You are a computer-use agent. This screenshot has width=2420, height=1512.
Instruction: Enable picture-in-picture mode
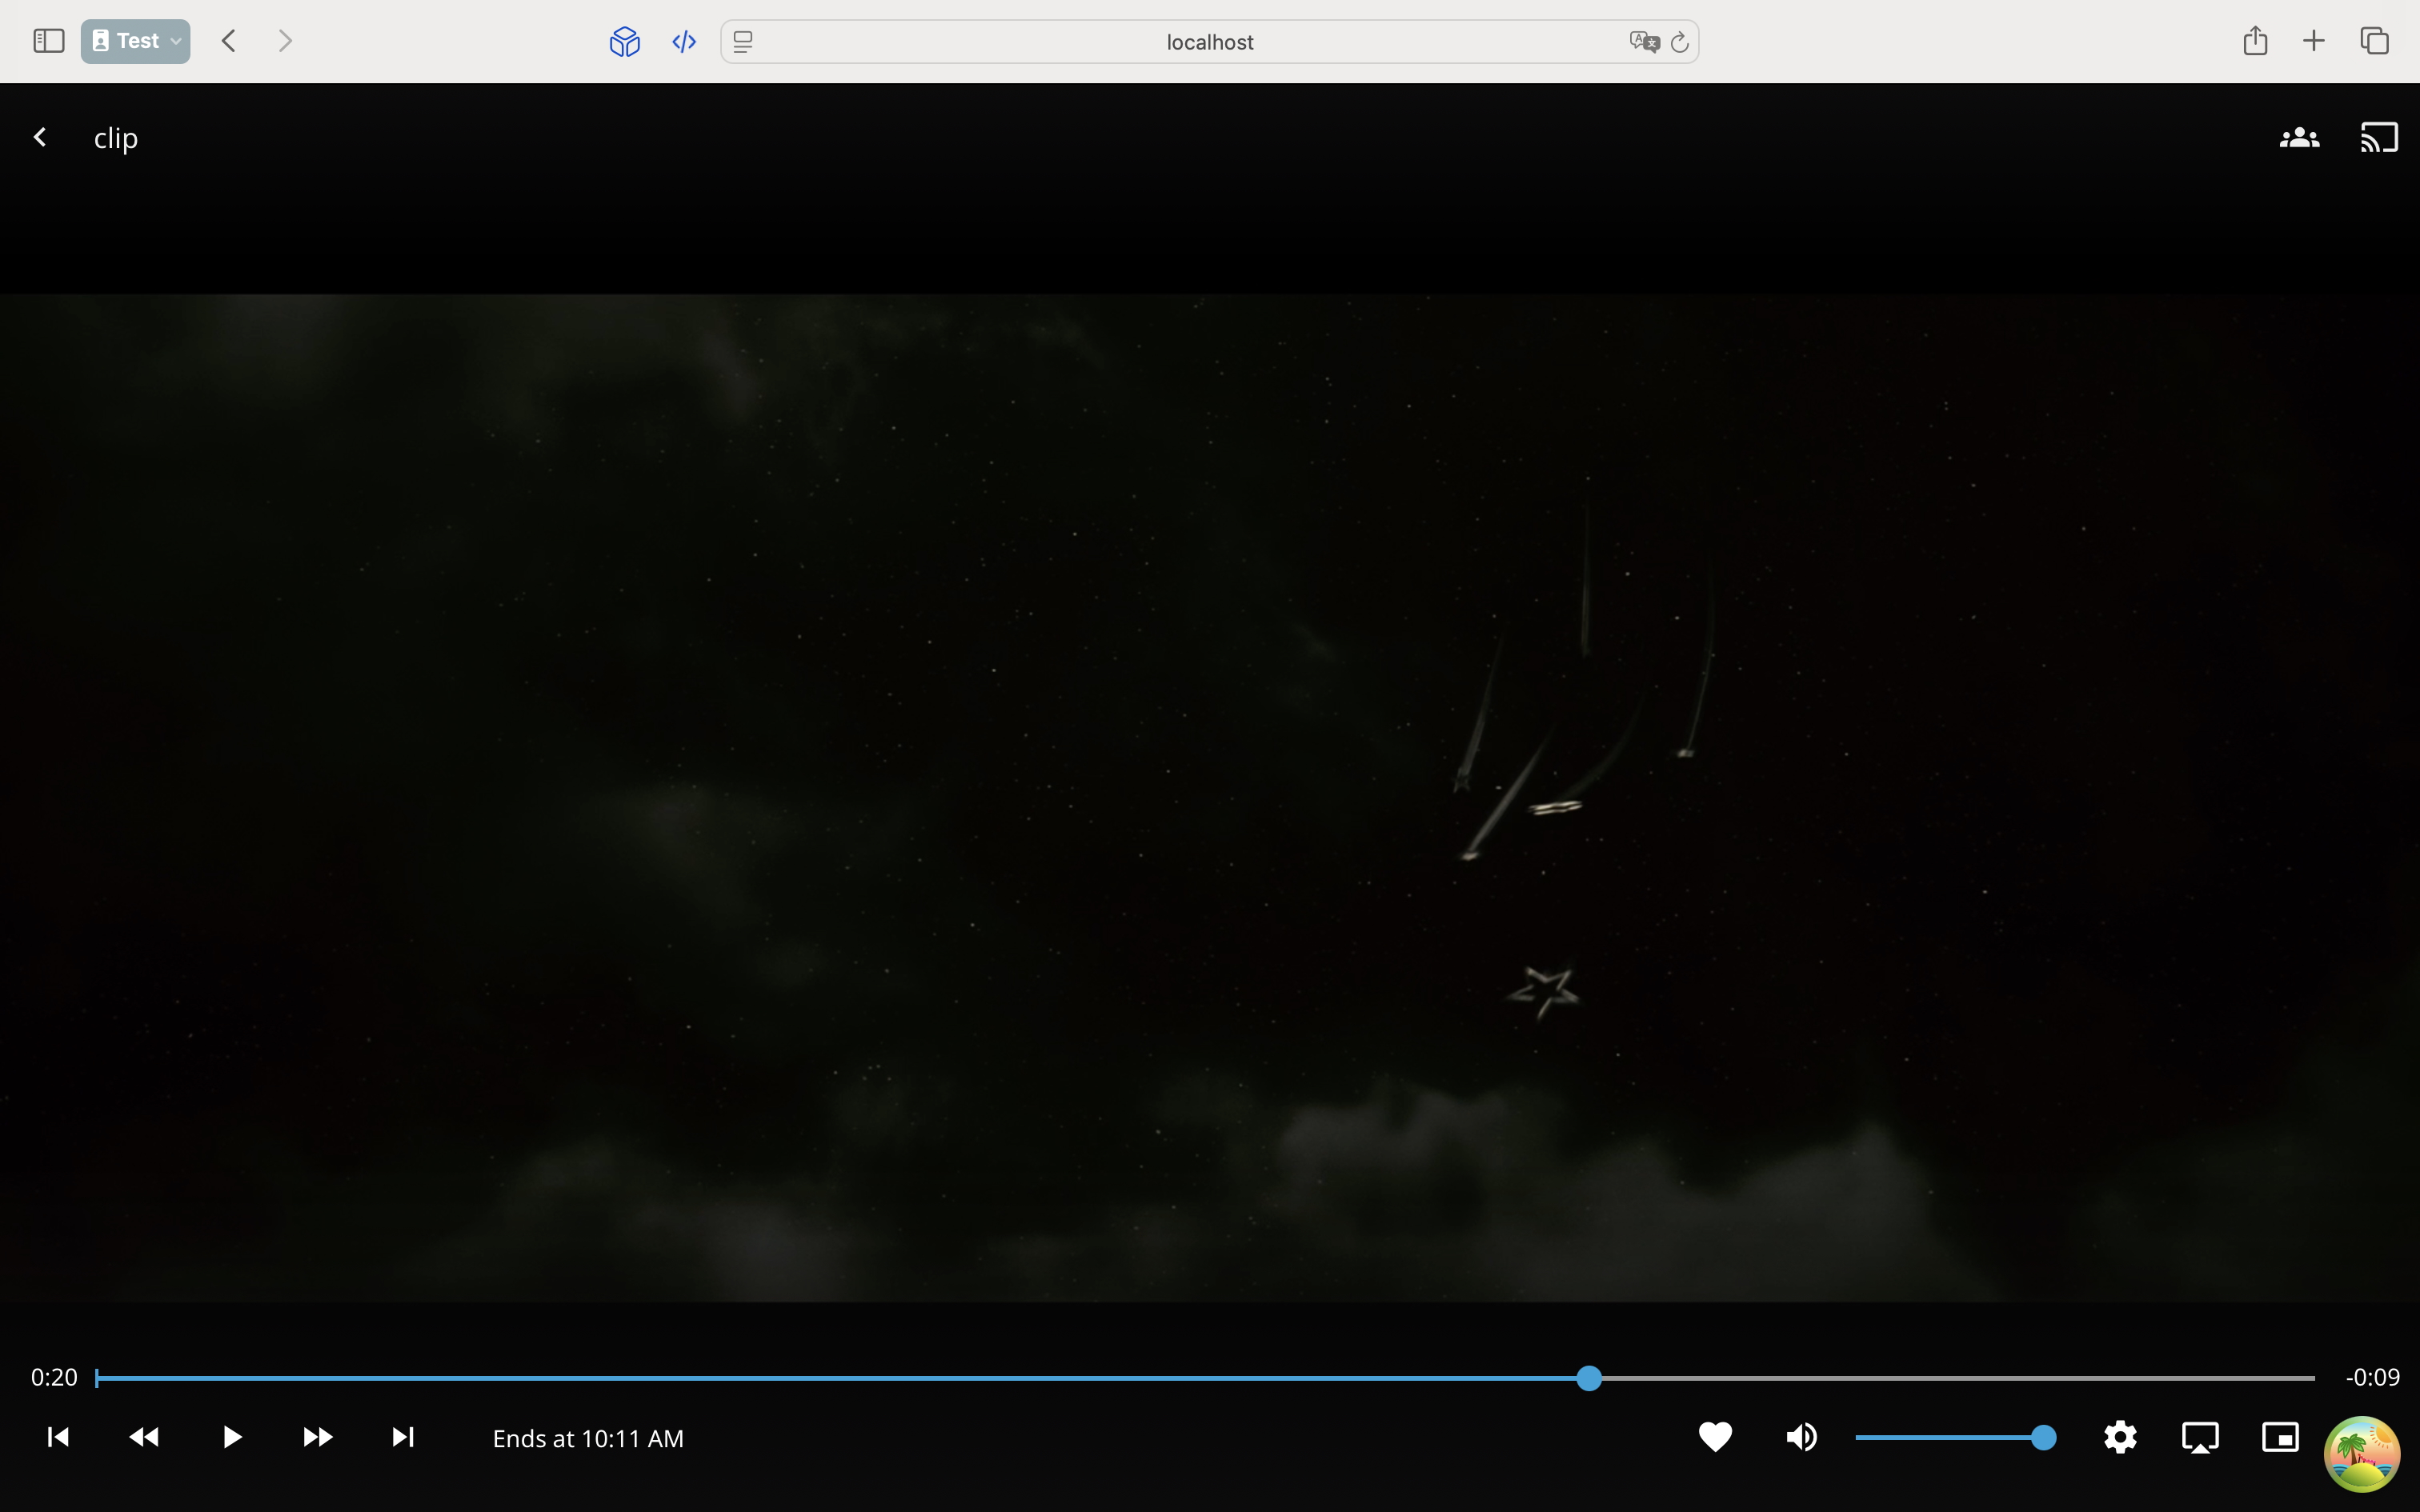coord(2280,1437)
